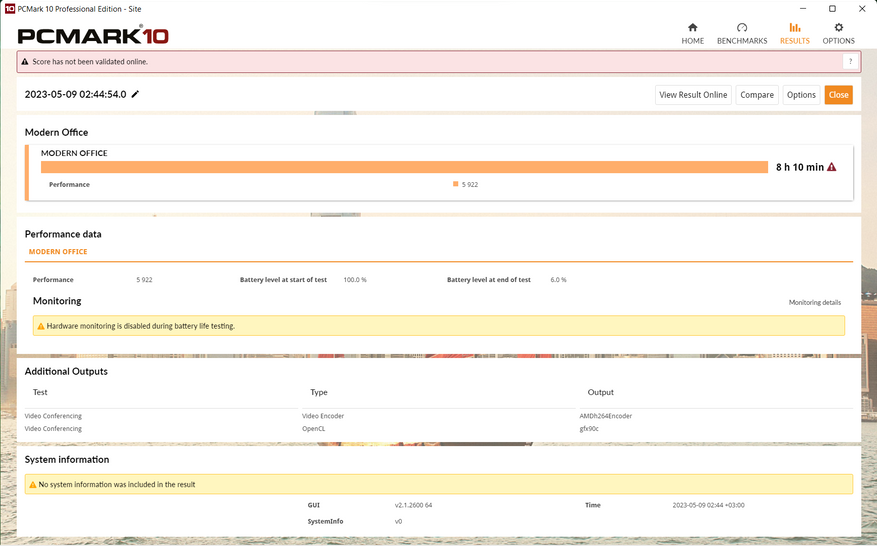Image resolution: width=877 pixels, height=546 pixels.
Task: Click the Test column header
Action: coord(40,392)
